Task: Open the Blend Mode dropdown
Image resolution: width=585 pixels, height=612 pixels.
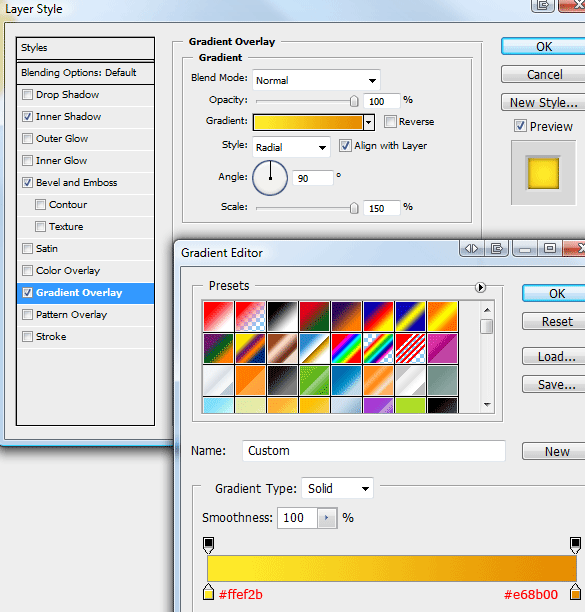Action: [x=316, y=80]
